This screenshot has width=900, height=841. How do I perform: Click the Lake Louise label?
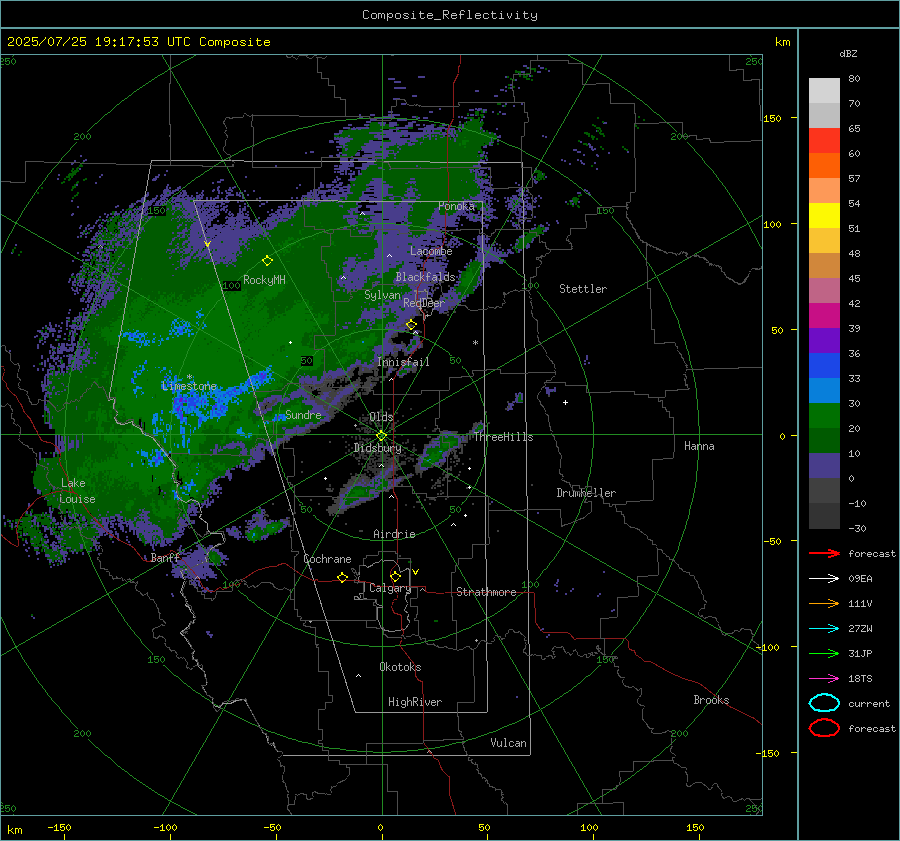tap(77, 491)
